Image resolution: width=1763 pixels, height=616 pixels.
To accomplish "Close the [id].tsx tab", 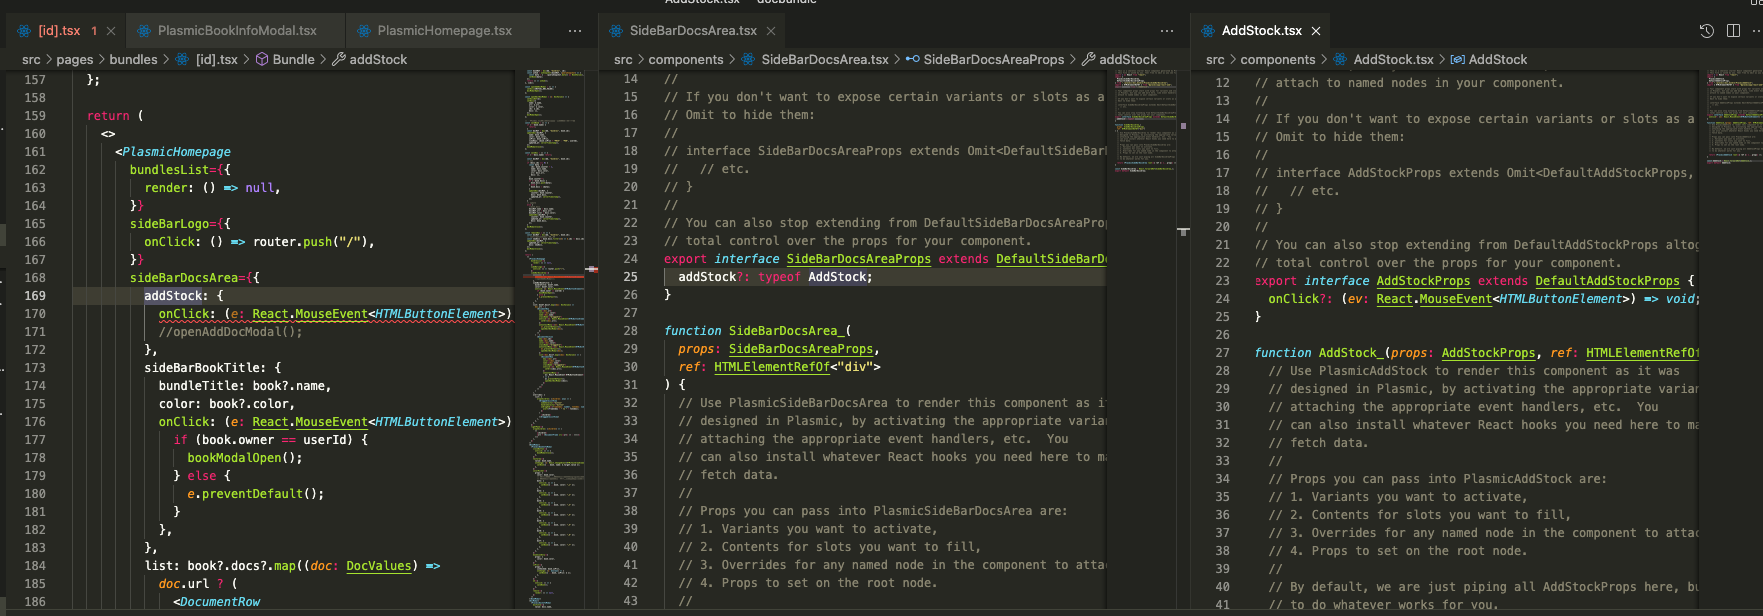I will (x=111, y=31).
